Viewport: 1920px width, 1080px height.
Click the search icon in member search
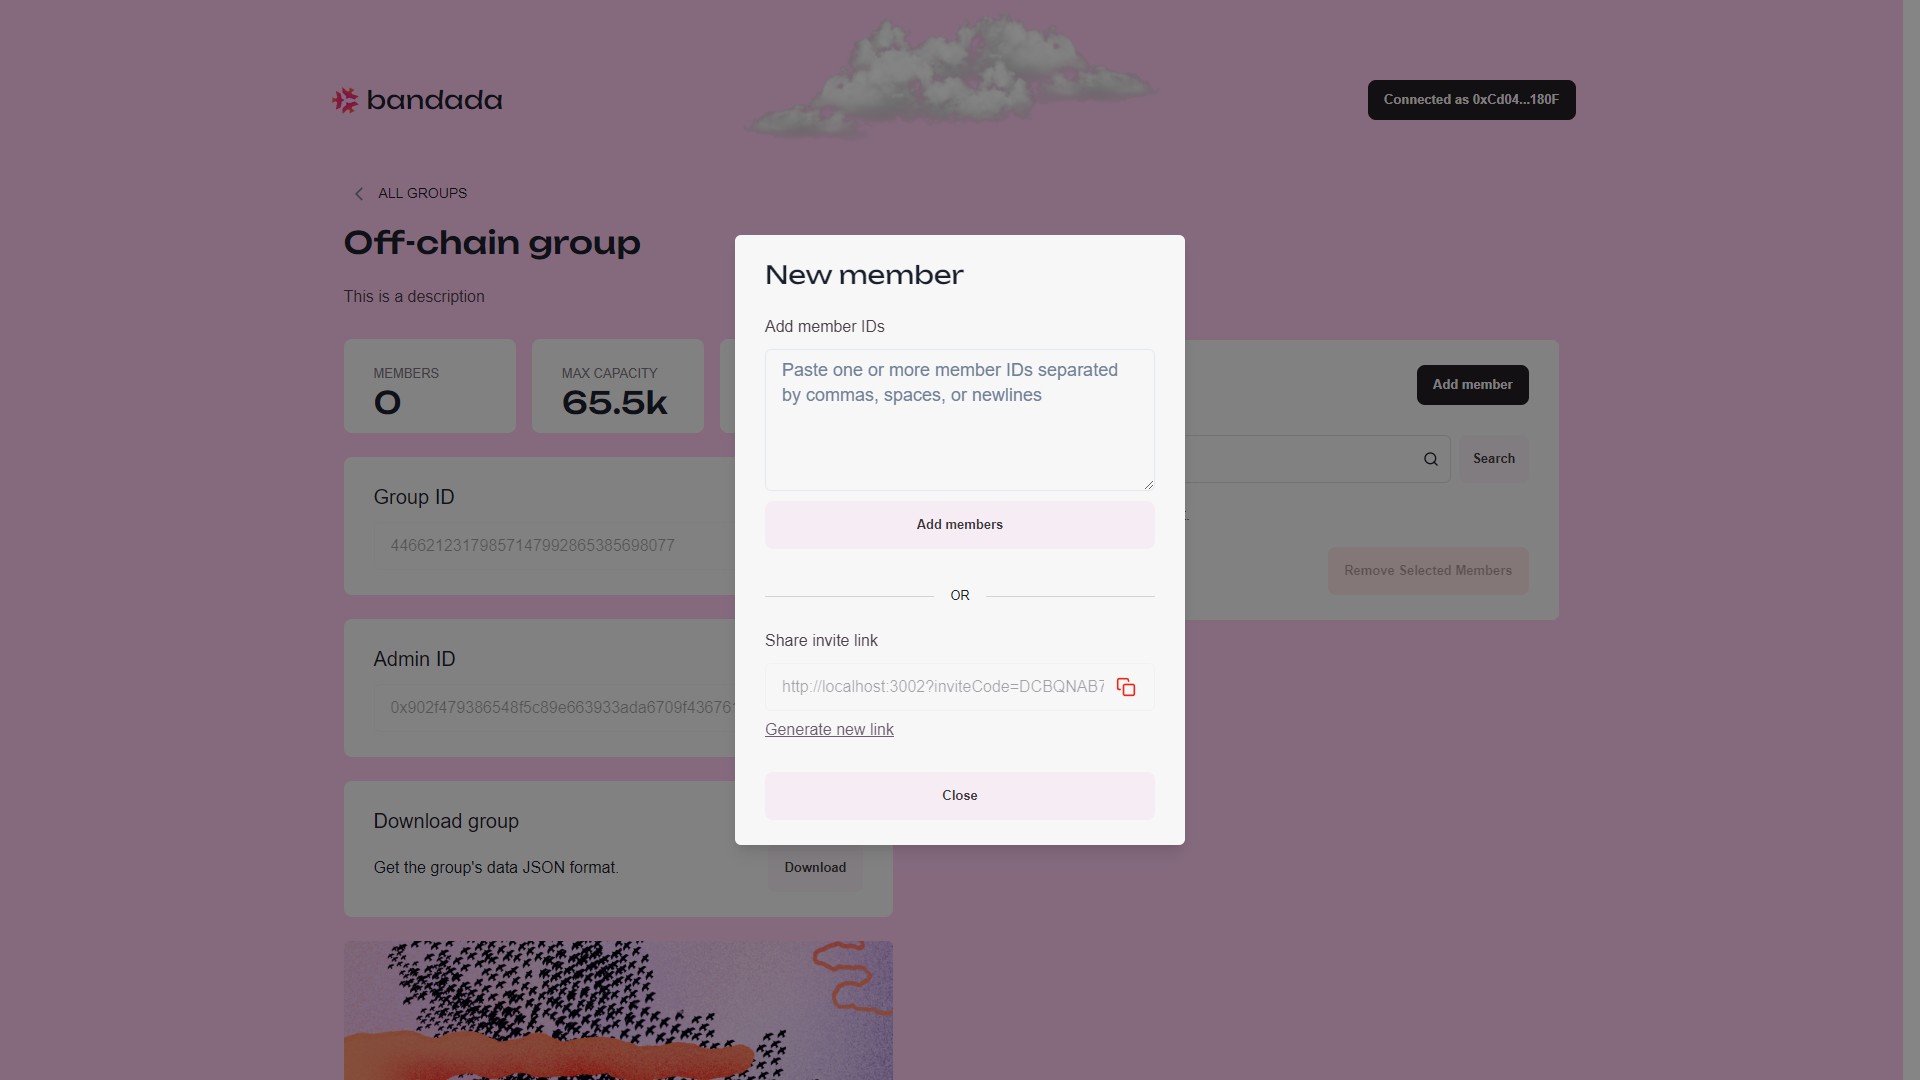[1431, 459]
